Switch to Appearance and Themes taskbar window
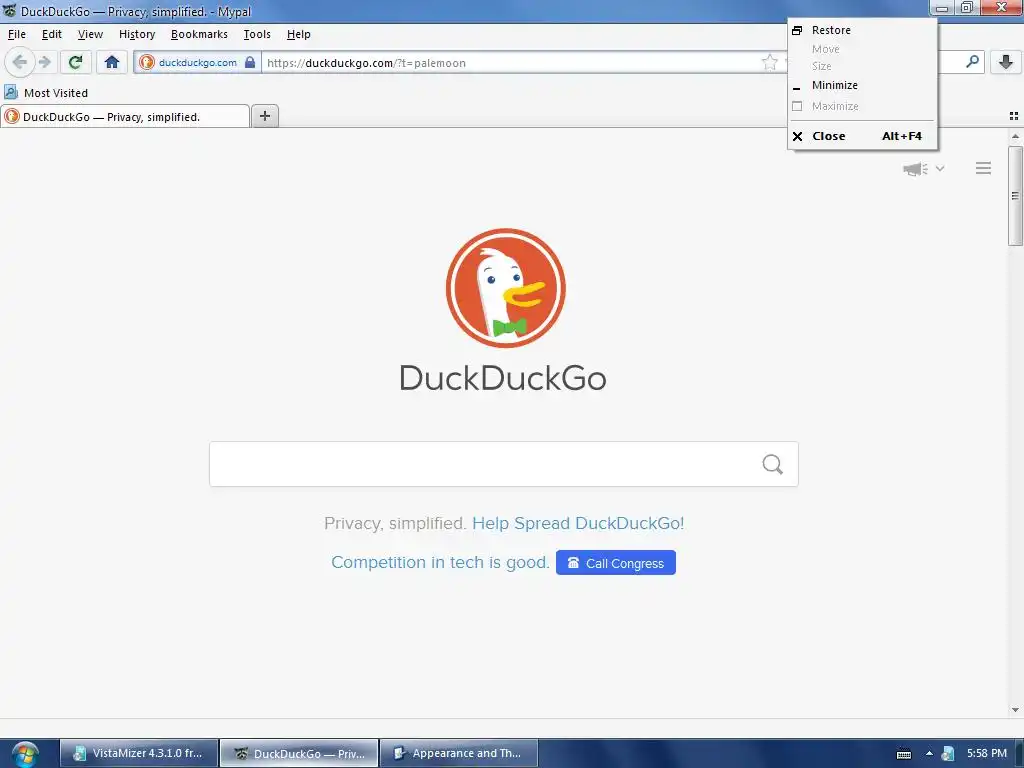 pos(459,753)
